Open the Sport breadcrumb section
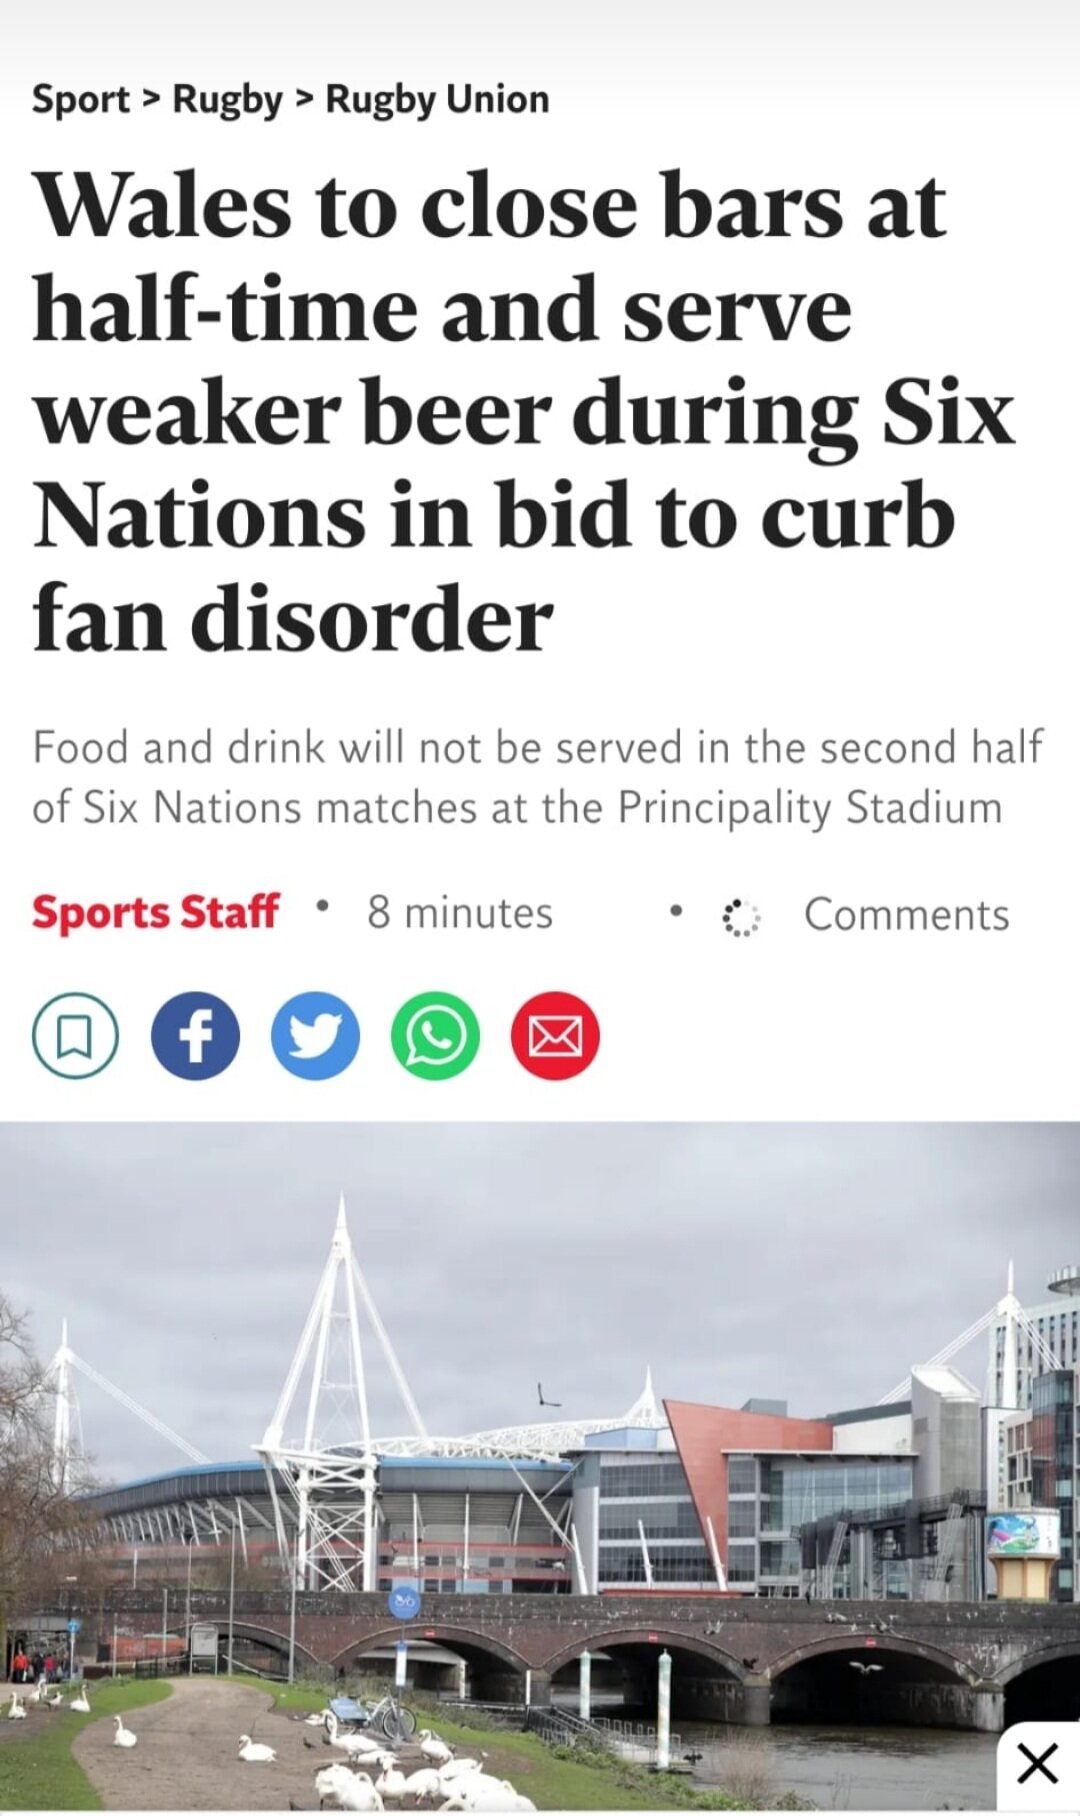This screenshot has width=1080, height=1816. click(80, 99)
